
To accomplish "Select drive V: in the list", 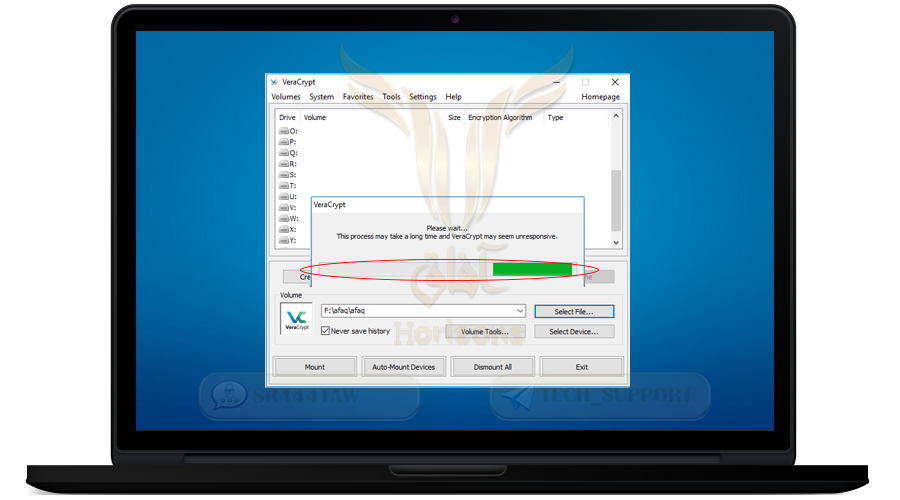I will click(x=288, y=207).
